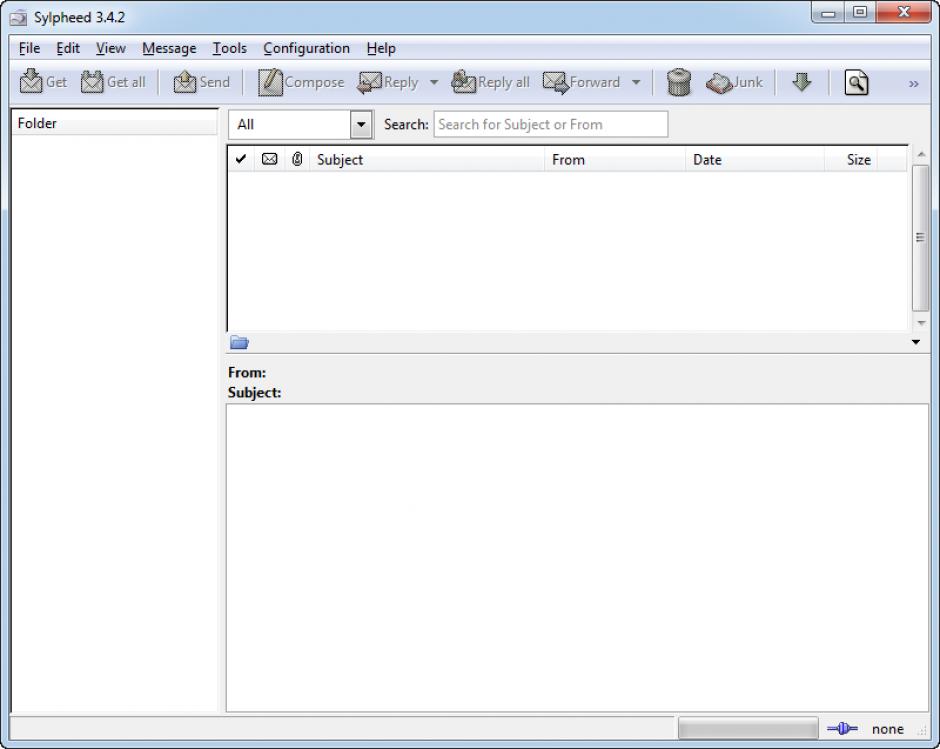Click the From column header
The width and height of the screenshot is (940, 749).
click(615, 160)
